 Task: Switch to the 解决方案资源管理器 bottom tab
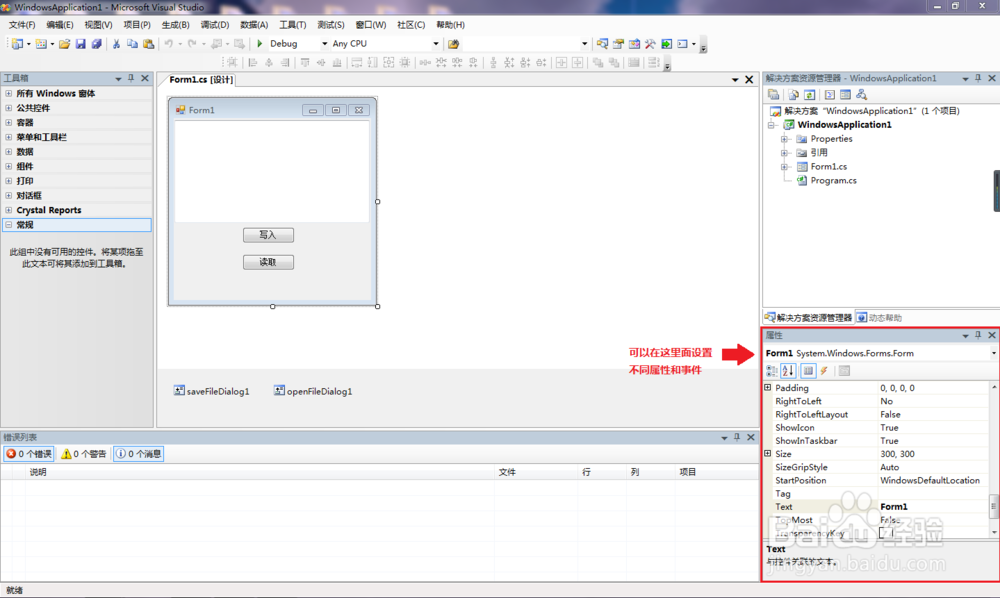(x=808, y=317)
